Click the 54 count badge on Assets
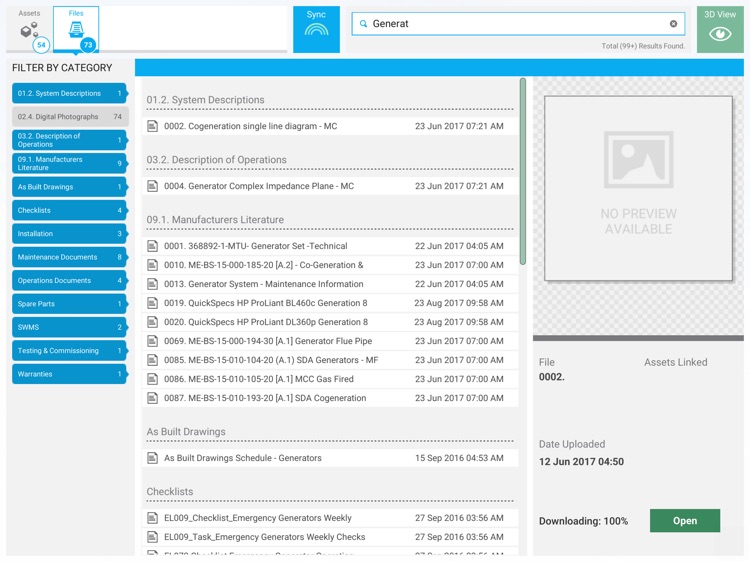750x562 pixels. [41, 45]
